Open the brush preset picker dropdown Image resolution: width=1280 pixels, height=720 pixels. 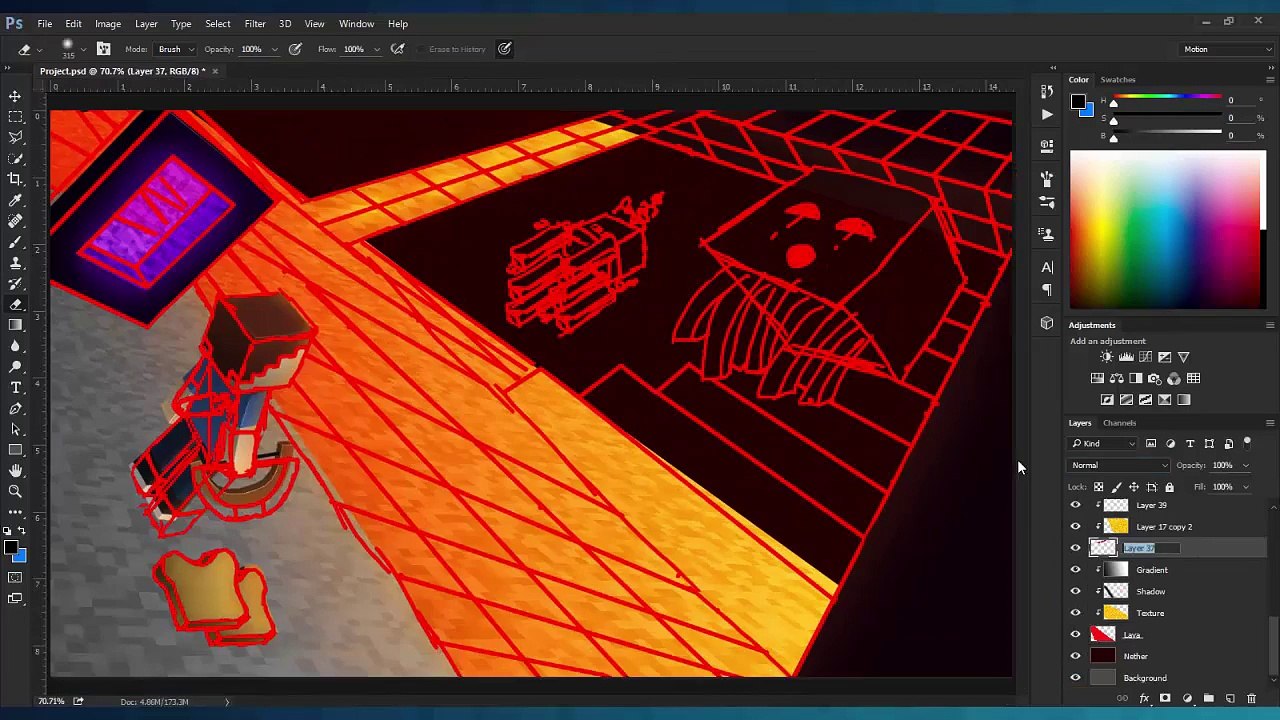[x=84, y=49]
